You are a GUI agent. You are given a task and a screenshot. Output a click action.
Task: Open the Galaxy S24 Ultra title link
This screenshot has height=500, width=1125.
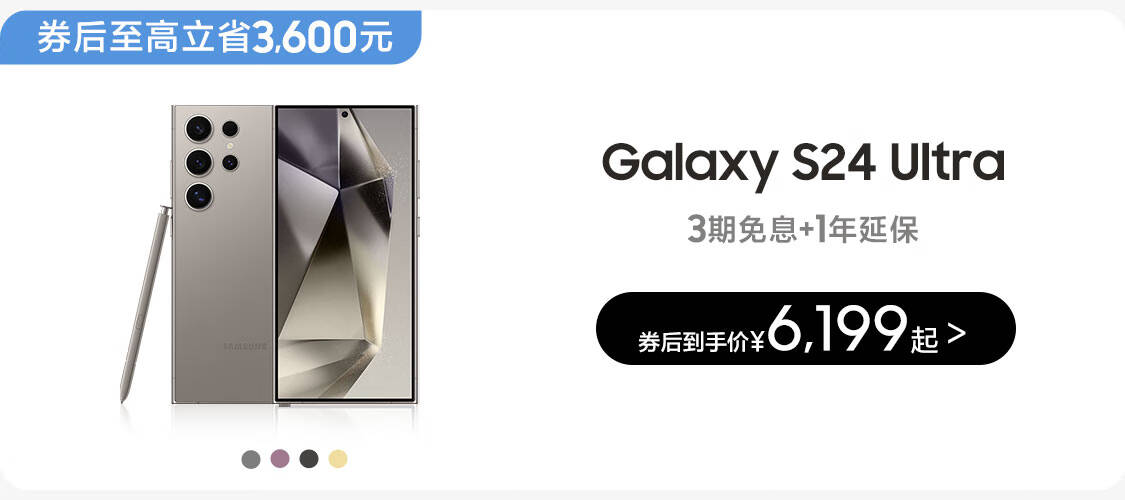click(803, 164)
